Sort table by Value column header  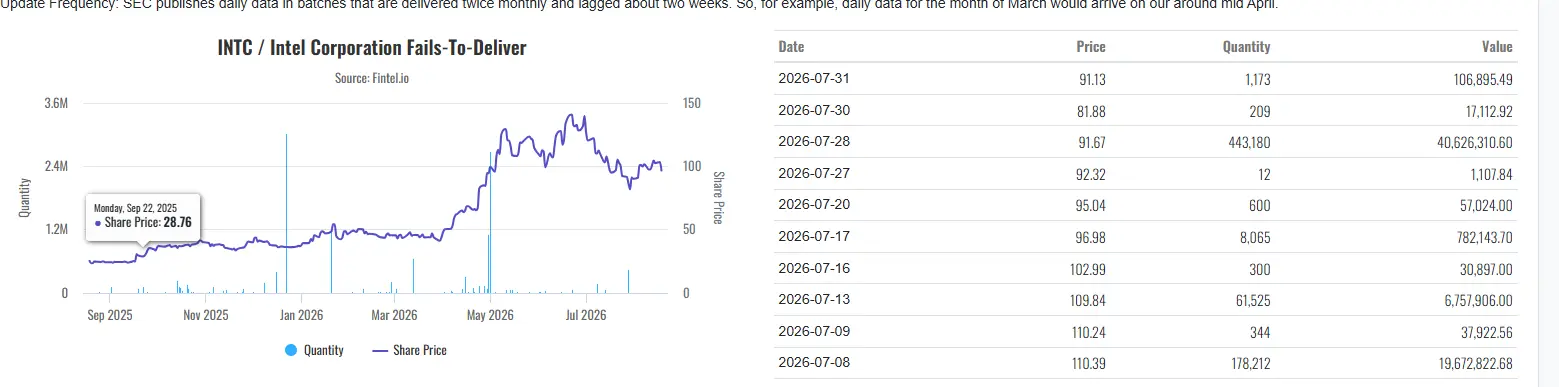point(1497,47)
